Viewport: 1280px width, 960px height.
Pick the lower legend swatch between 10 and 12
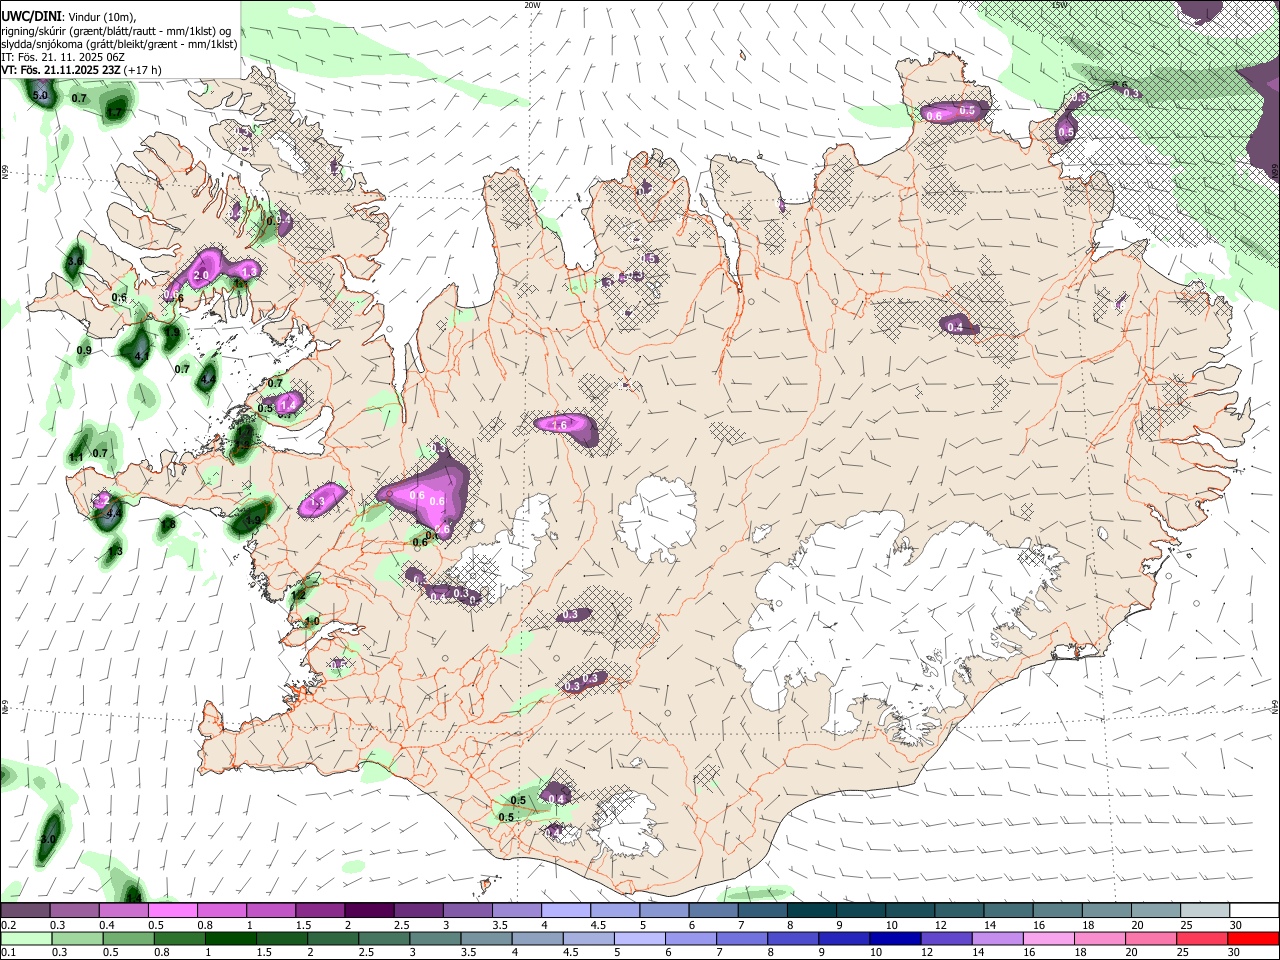coord(894,939)
